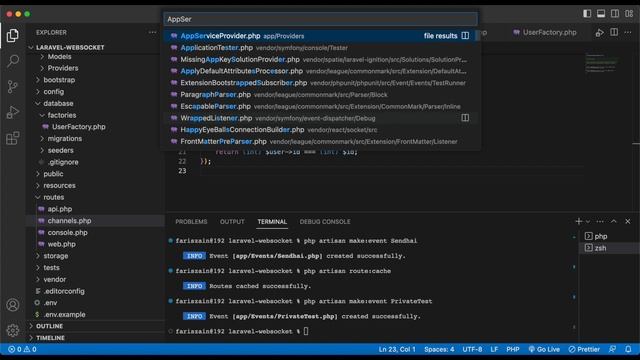Viewport: 640px width, 360px height.
Task: Select the zsh terminal instance
Action: [x=609, y=248]
